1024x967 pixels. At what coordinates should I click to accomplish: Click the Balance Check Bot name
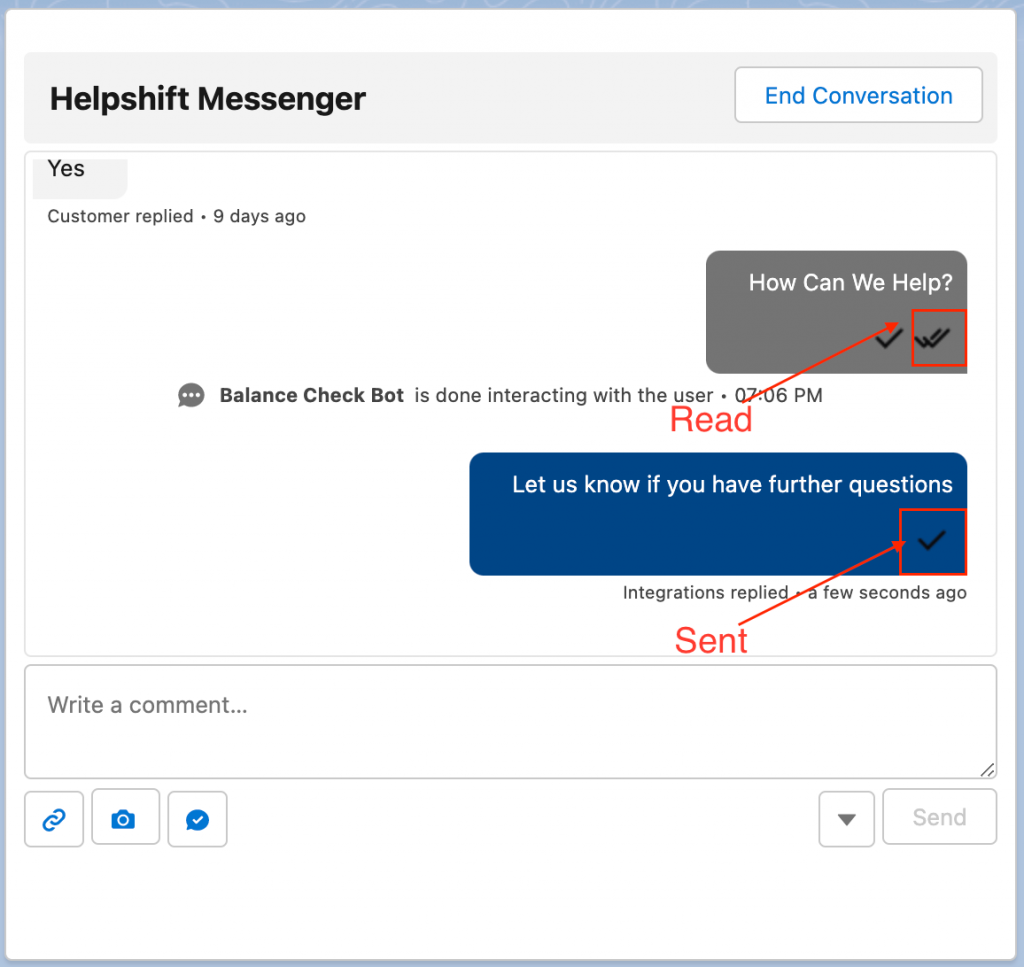312,396
